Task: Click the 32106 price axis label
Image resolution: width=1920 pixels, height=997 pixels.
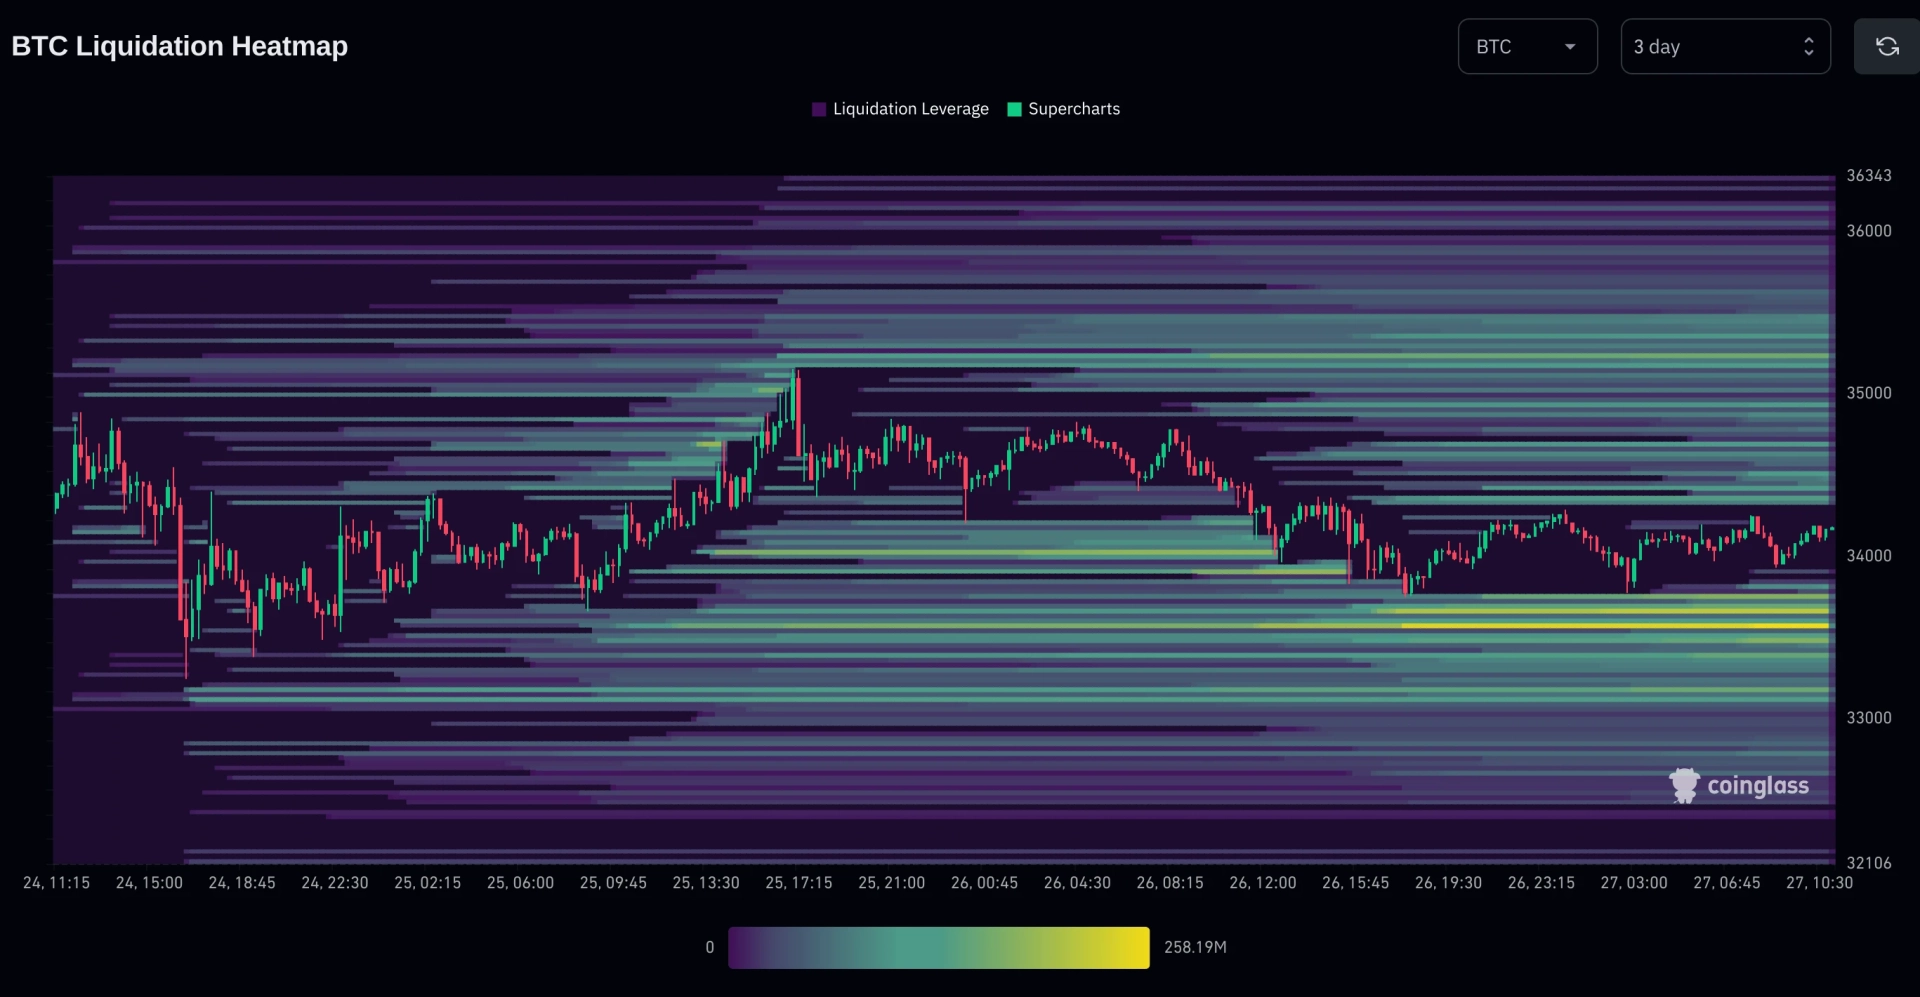Action: click(1869, 863)
